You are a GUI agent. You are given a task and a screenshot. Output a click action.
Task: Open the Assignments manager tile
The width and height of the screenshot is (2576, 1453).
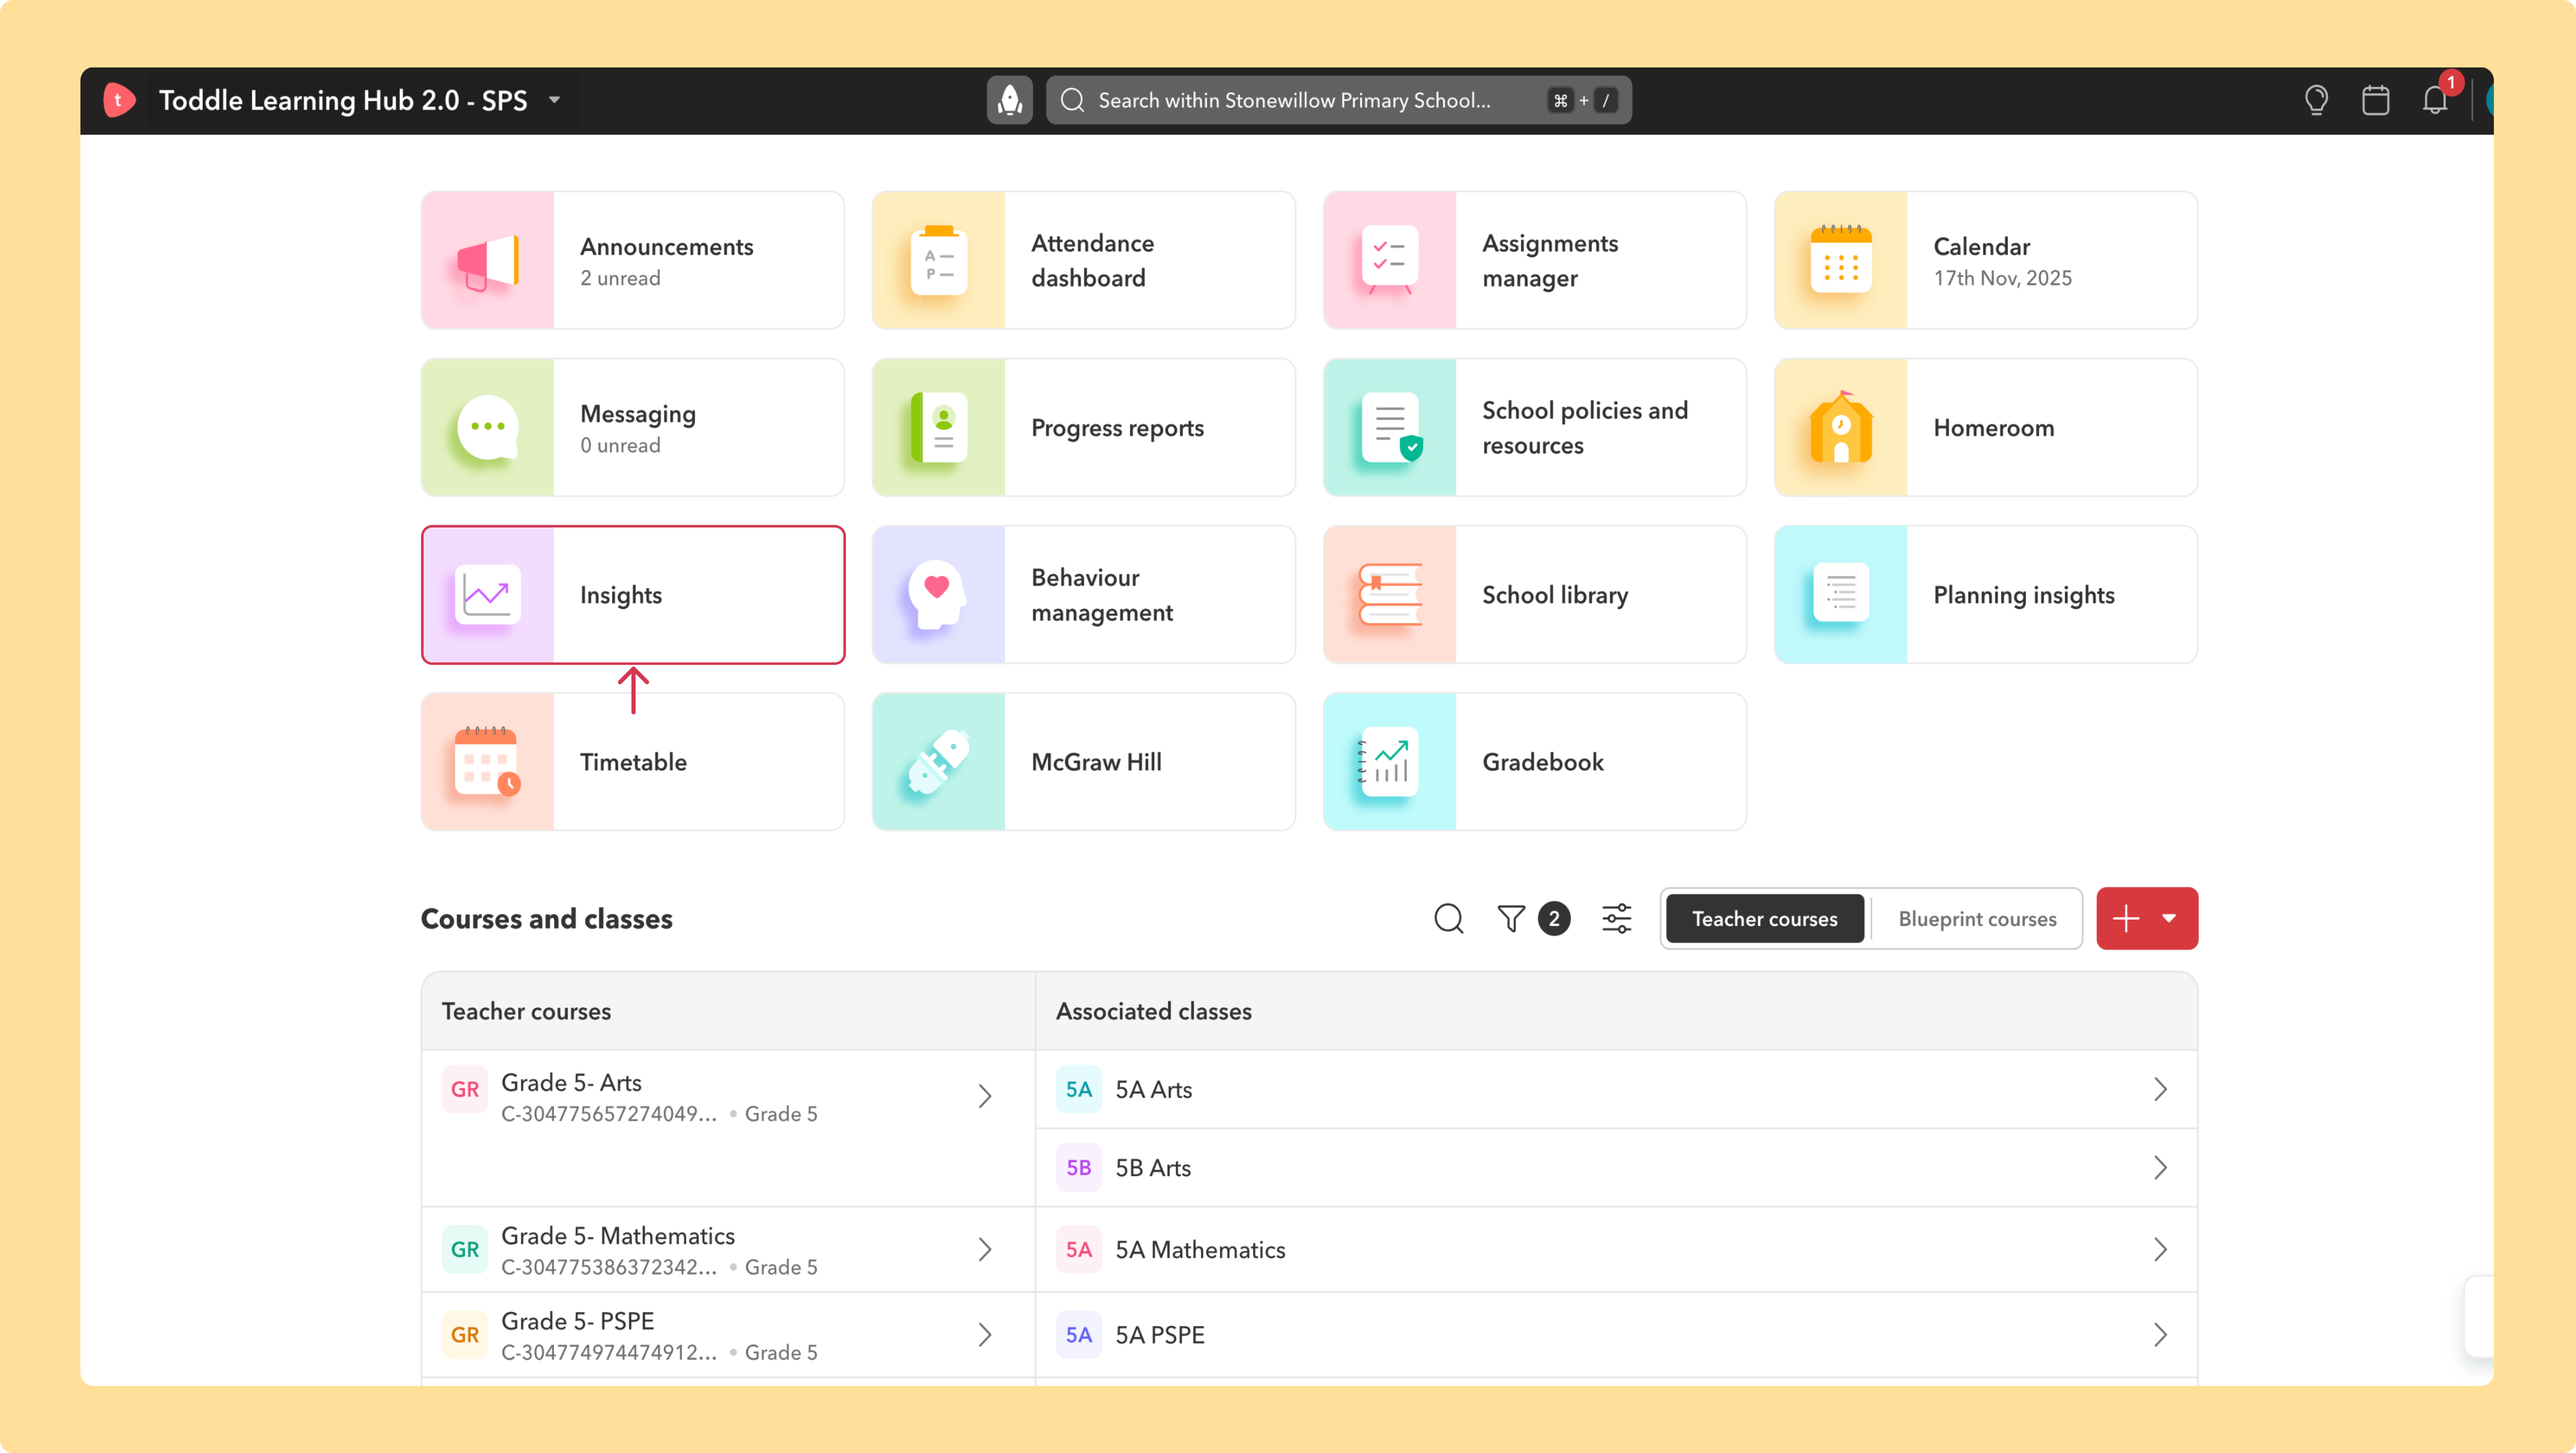coord(1535,261)
